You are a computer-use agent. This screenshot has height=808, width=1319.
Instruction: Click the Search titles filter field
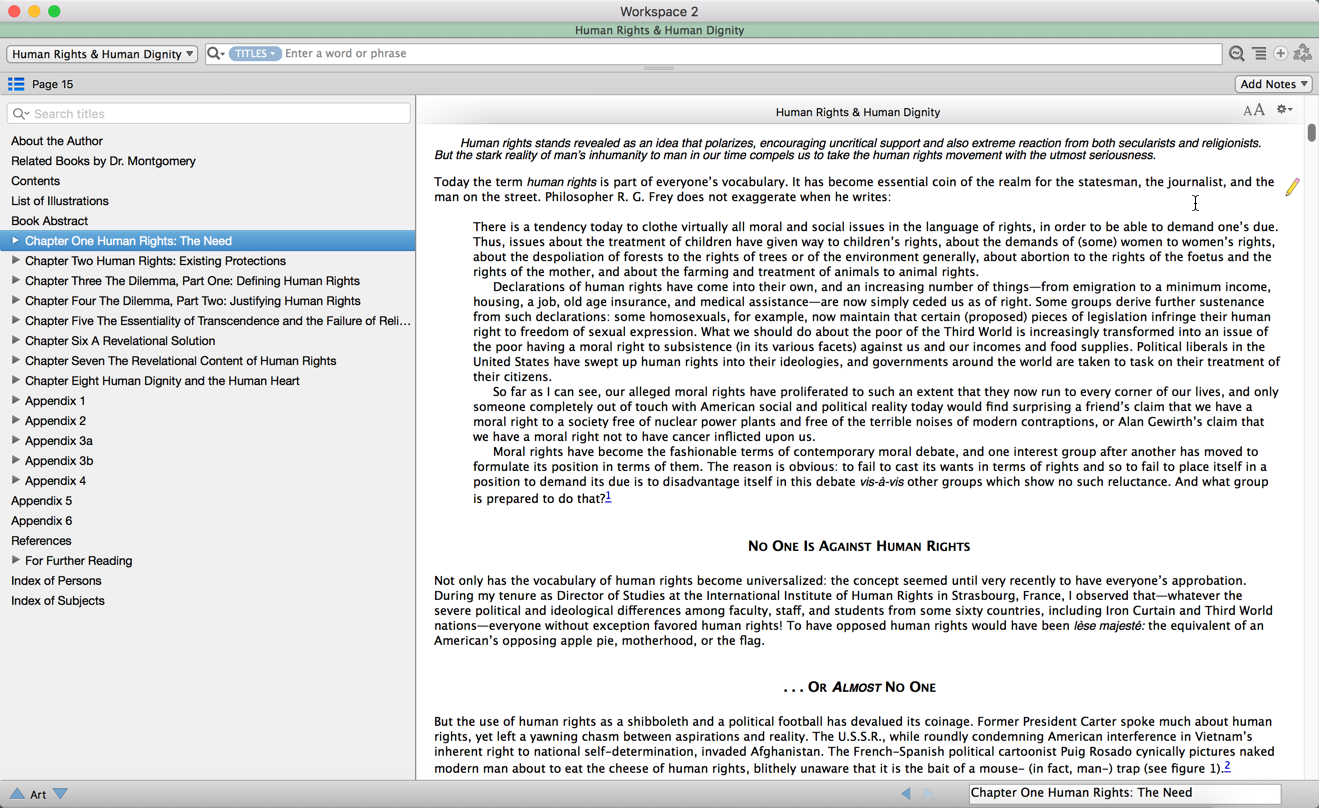(208, 114)
